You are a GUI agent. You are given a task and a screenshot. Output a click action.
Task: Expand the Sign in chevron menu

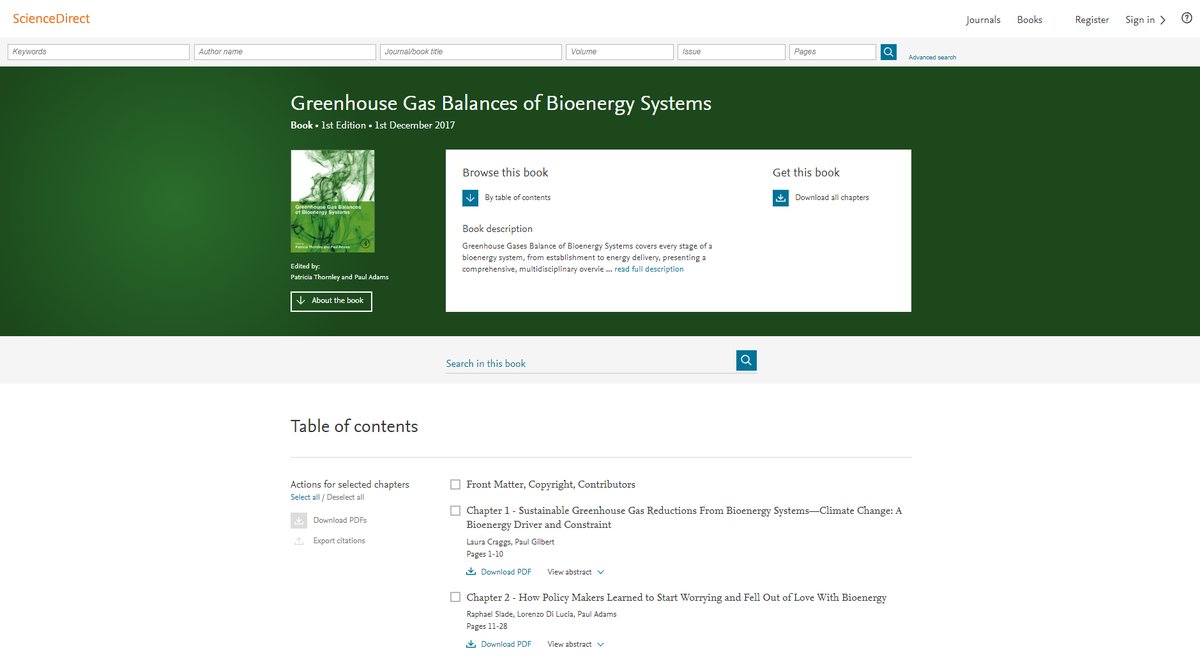point(1162,20)
